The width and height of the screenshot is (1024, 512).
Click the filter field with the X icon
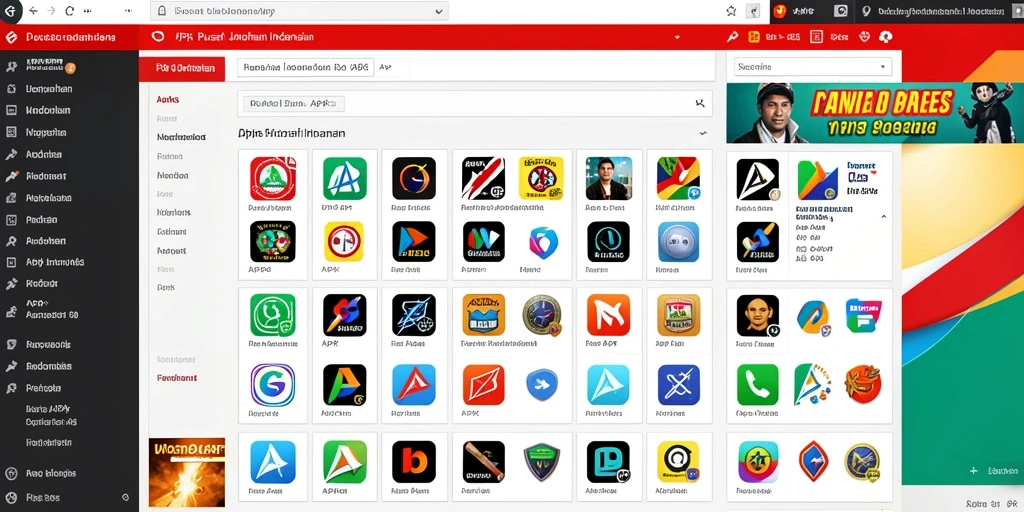[x=475, y=103]
